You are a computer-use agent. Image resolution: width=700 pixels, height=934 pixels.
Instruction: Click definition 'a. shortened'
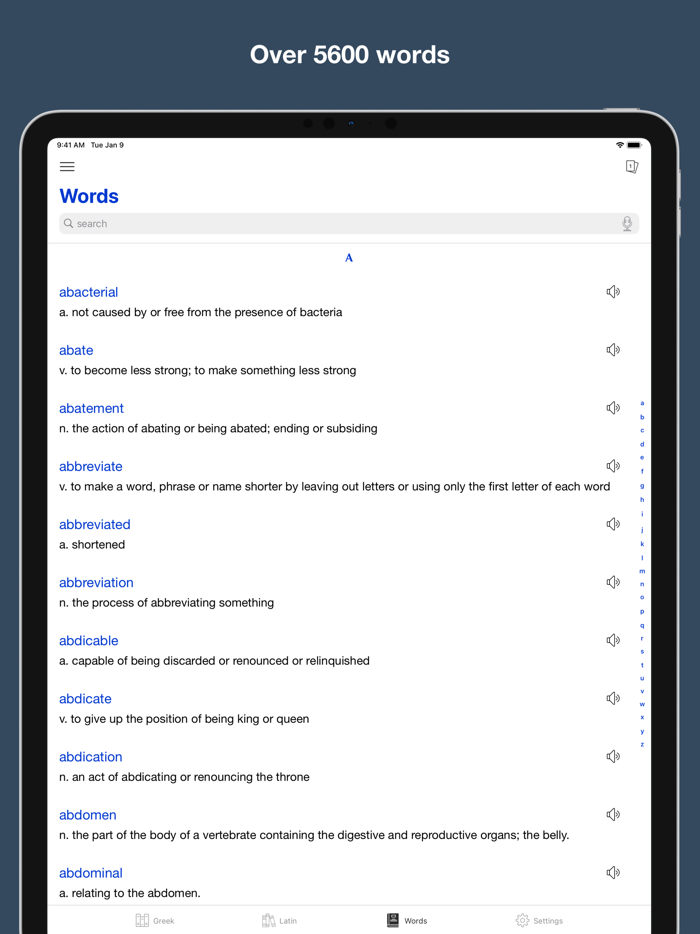click(x=92, y=544)
